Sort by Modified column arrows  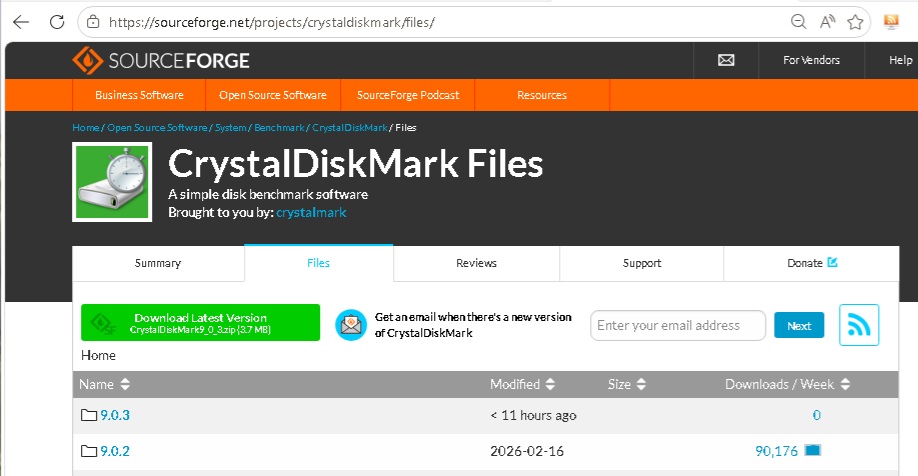coord(550,384)
